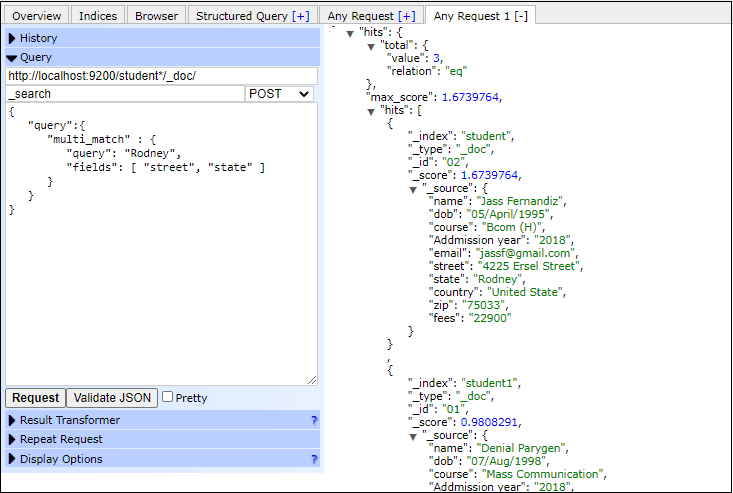Viewport: 733px width, 493px height.
Task: Click the "value": 3 entry
Action: click(414, 58)
